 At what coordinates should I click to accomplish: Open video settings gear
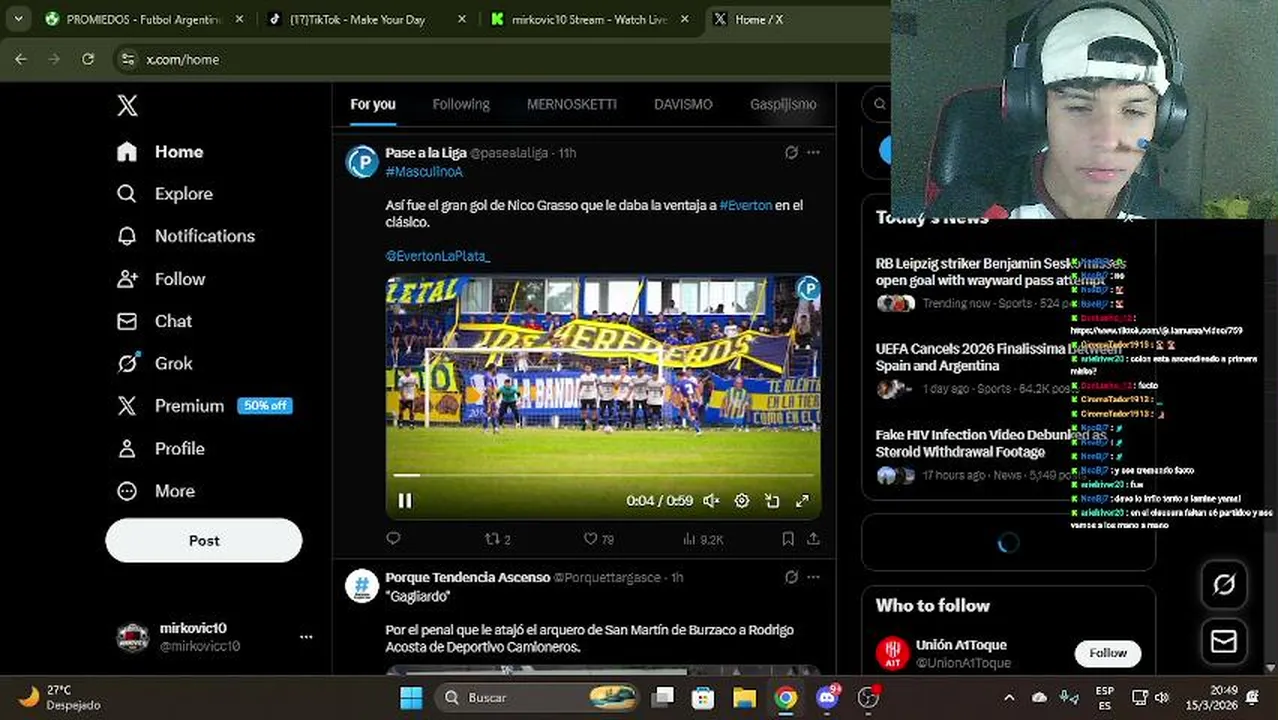[x=742, y=501]
